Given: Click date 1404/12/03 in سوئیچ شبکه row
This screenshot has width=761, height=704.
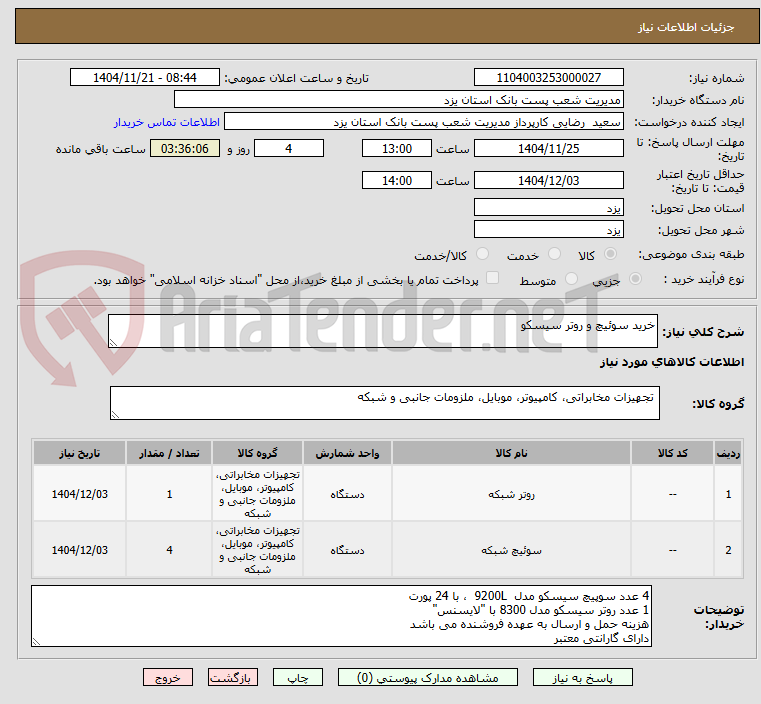Looking at the screenshot, I should (x=80, y=550).
